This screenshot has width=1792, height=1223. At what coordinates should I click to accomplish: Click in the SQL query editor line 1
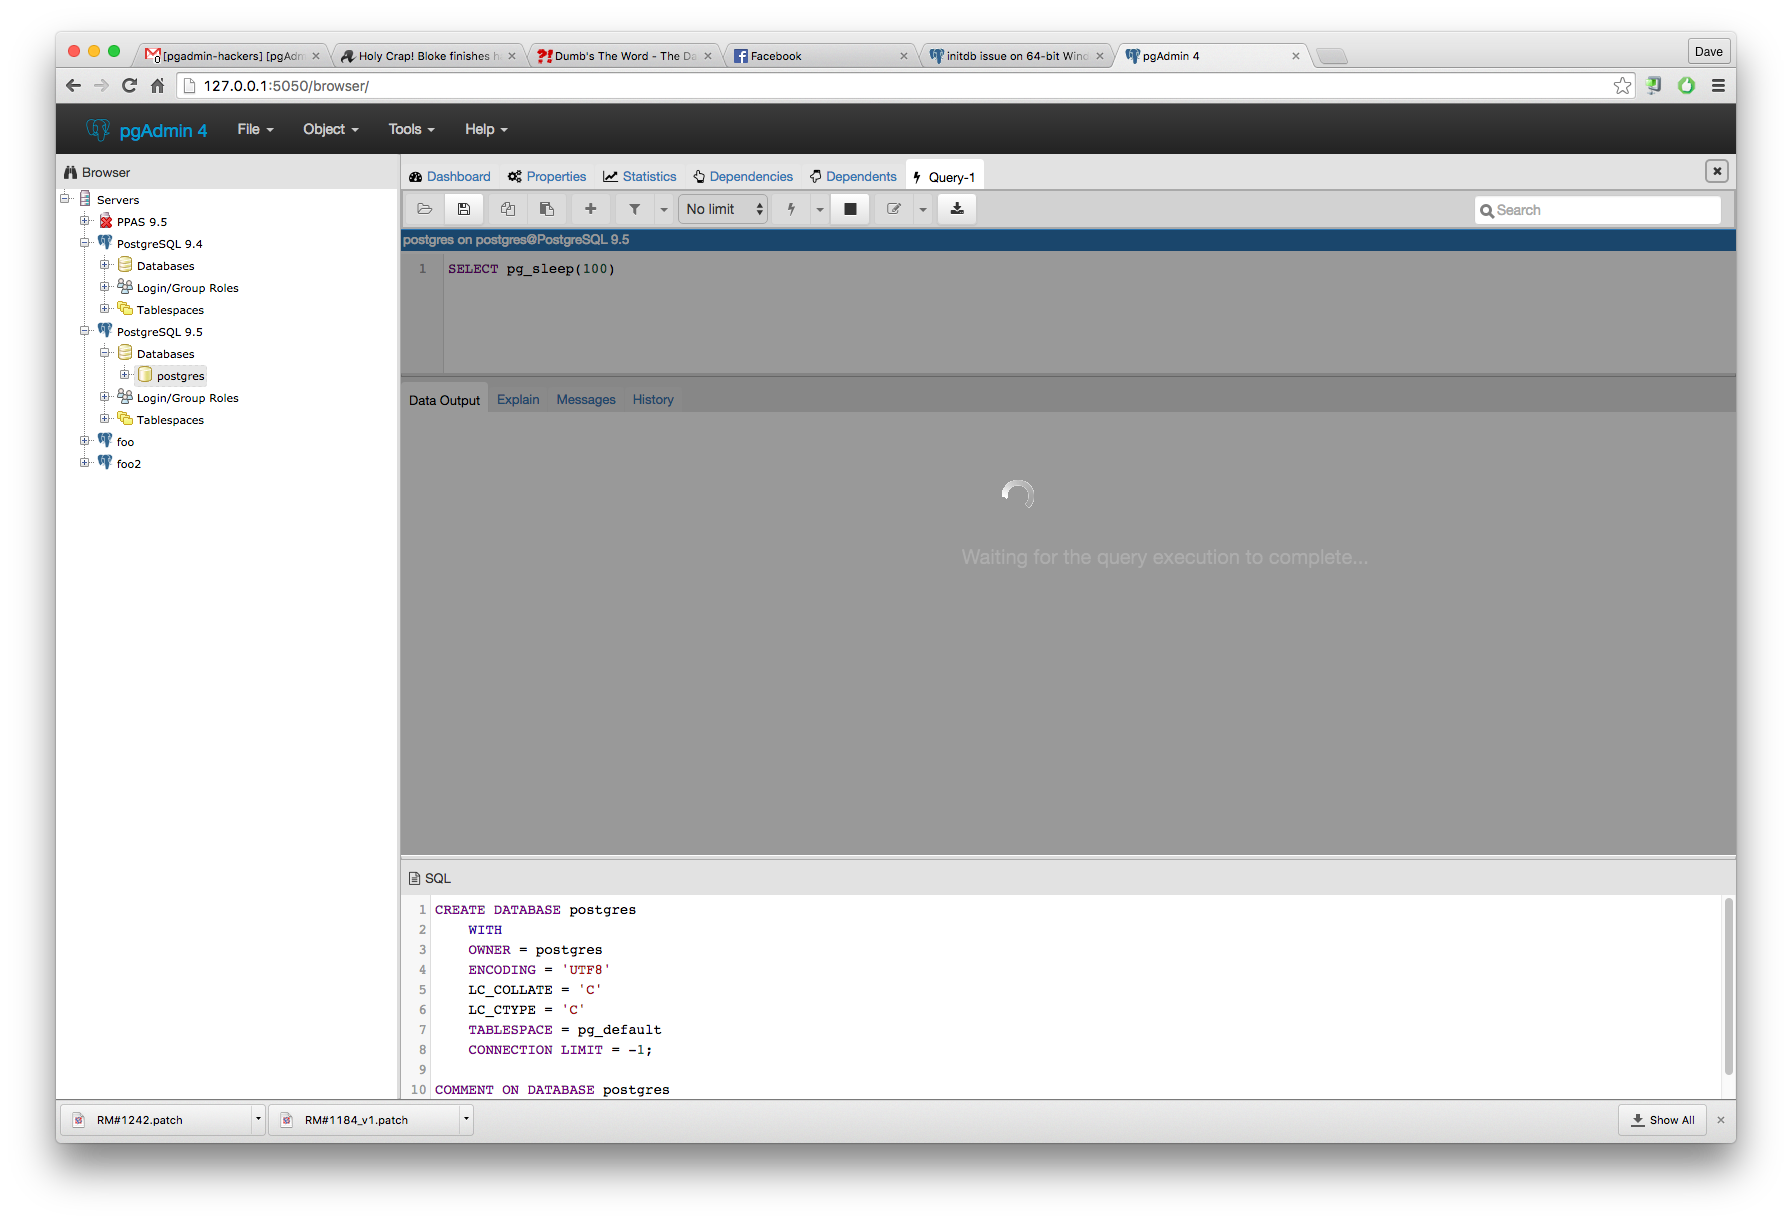tap(531, 269)
